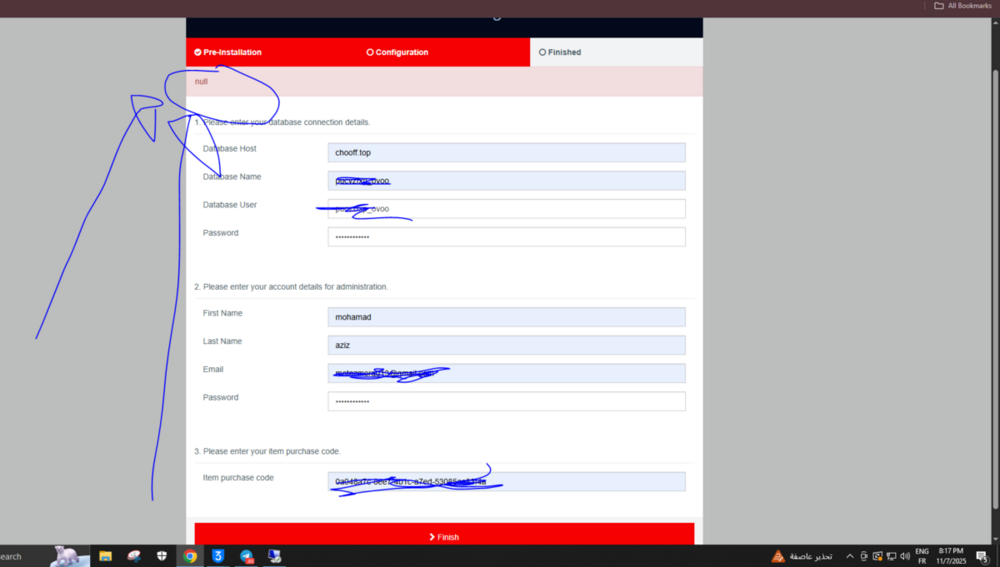Click the volume speaker tray icon
1000x567 pixels.
pos(905,556)
